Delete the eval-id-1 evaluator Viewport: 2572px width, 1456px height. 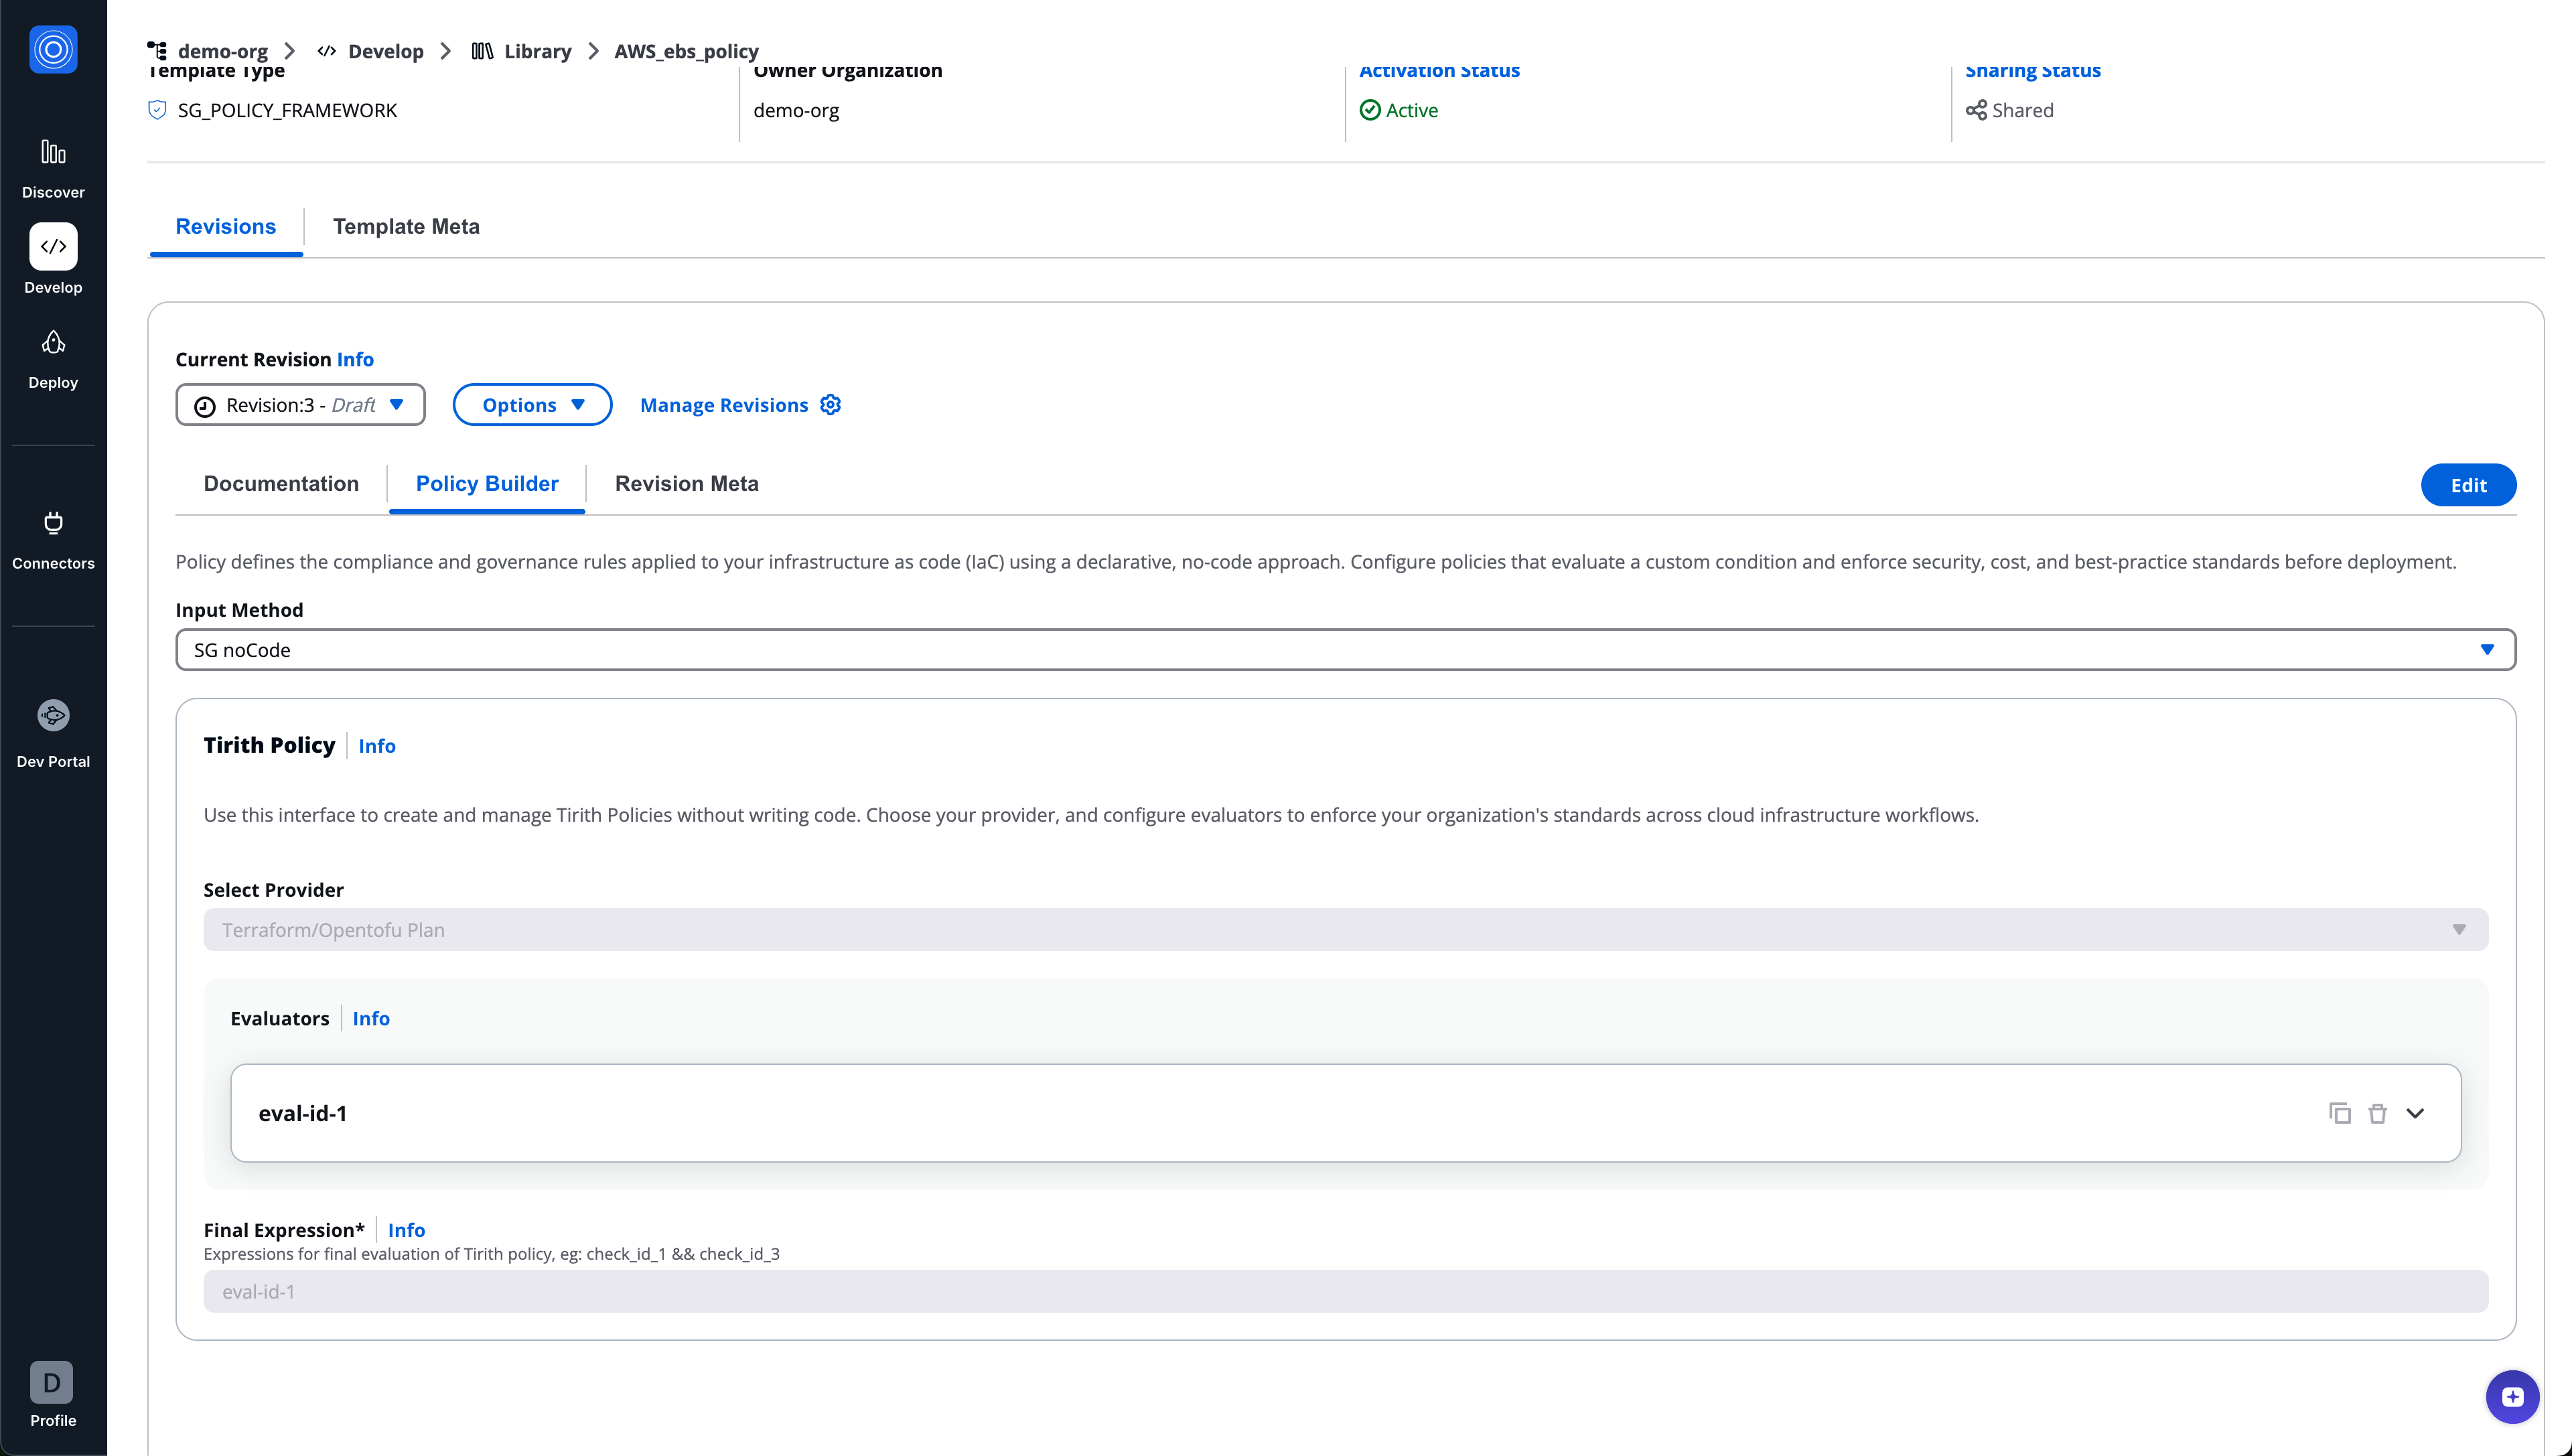[2378, 1112]
